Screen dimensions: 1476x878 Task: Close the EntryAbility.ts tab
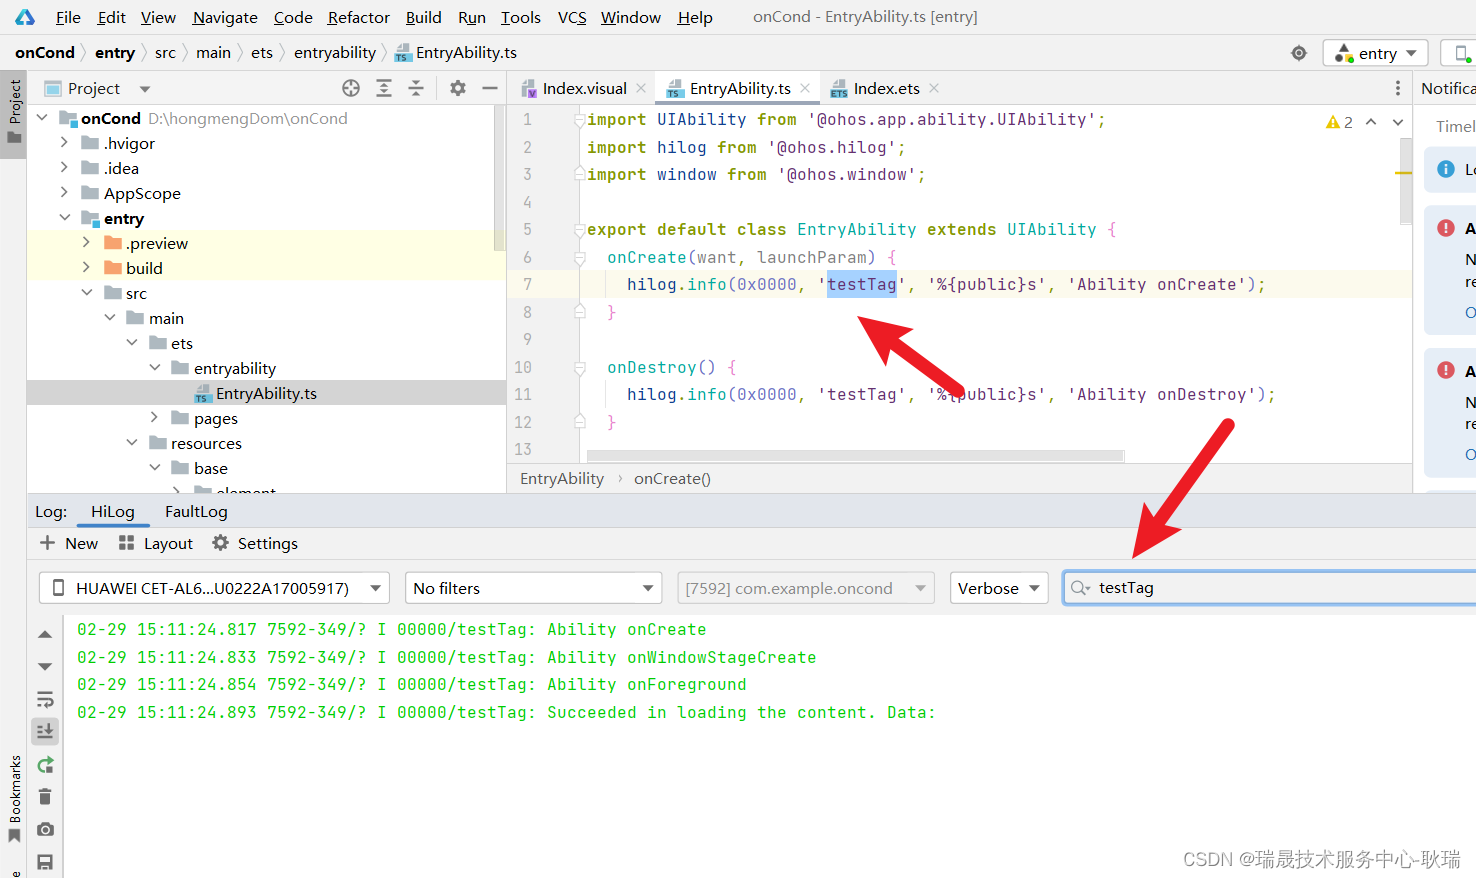pos(805,88)
